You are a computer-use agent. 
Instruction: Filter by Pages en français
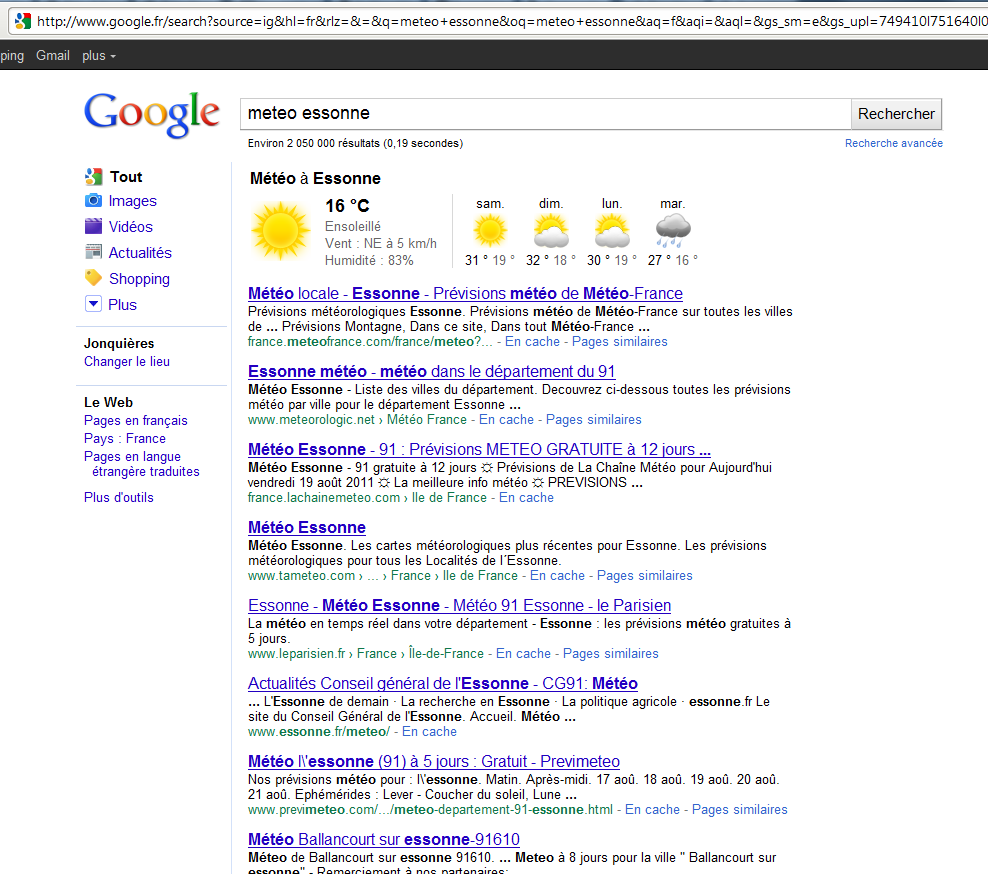[135, 420]
